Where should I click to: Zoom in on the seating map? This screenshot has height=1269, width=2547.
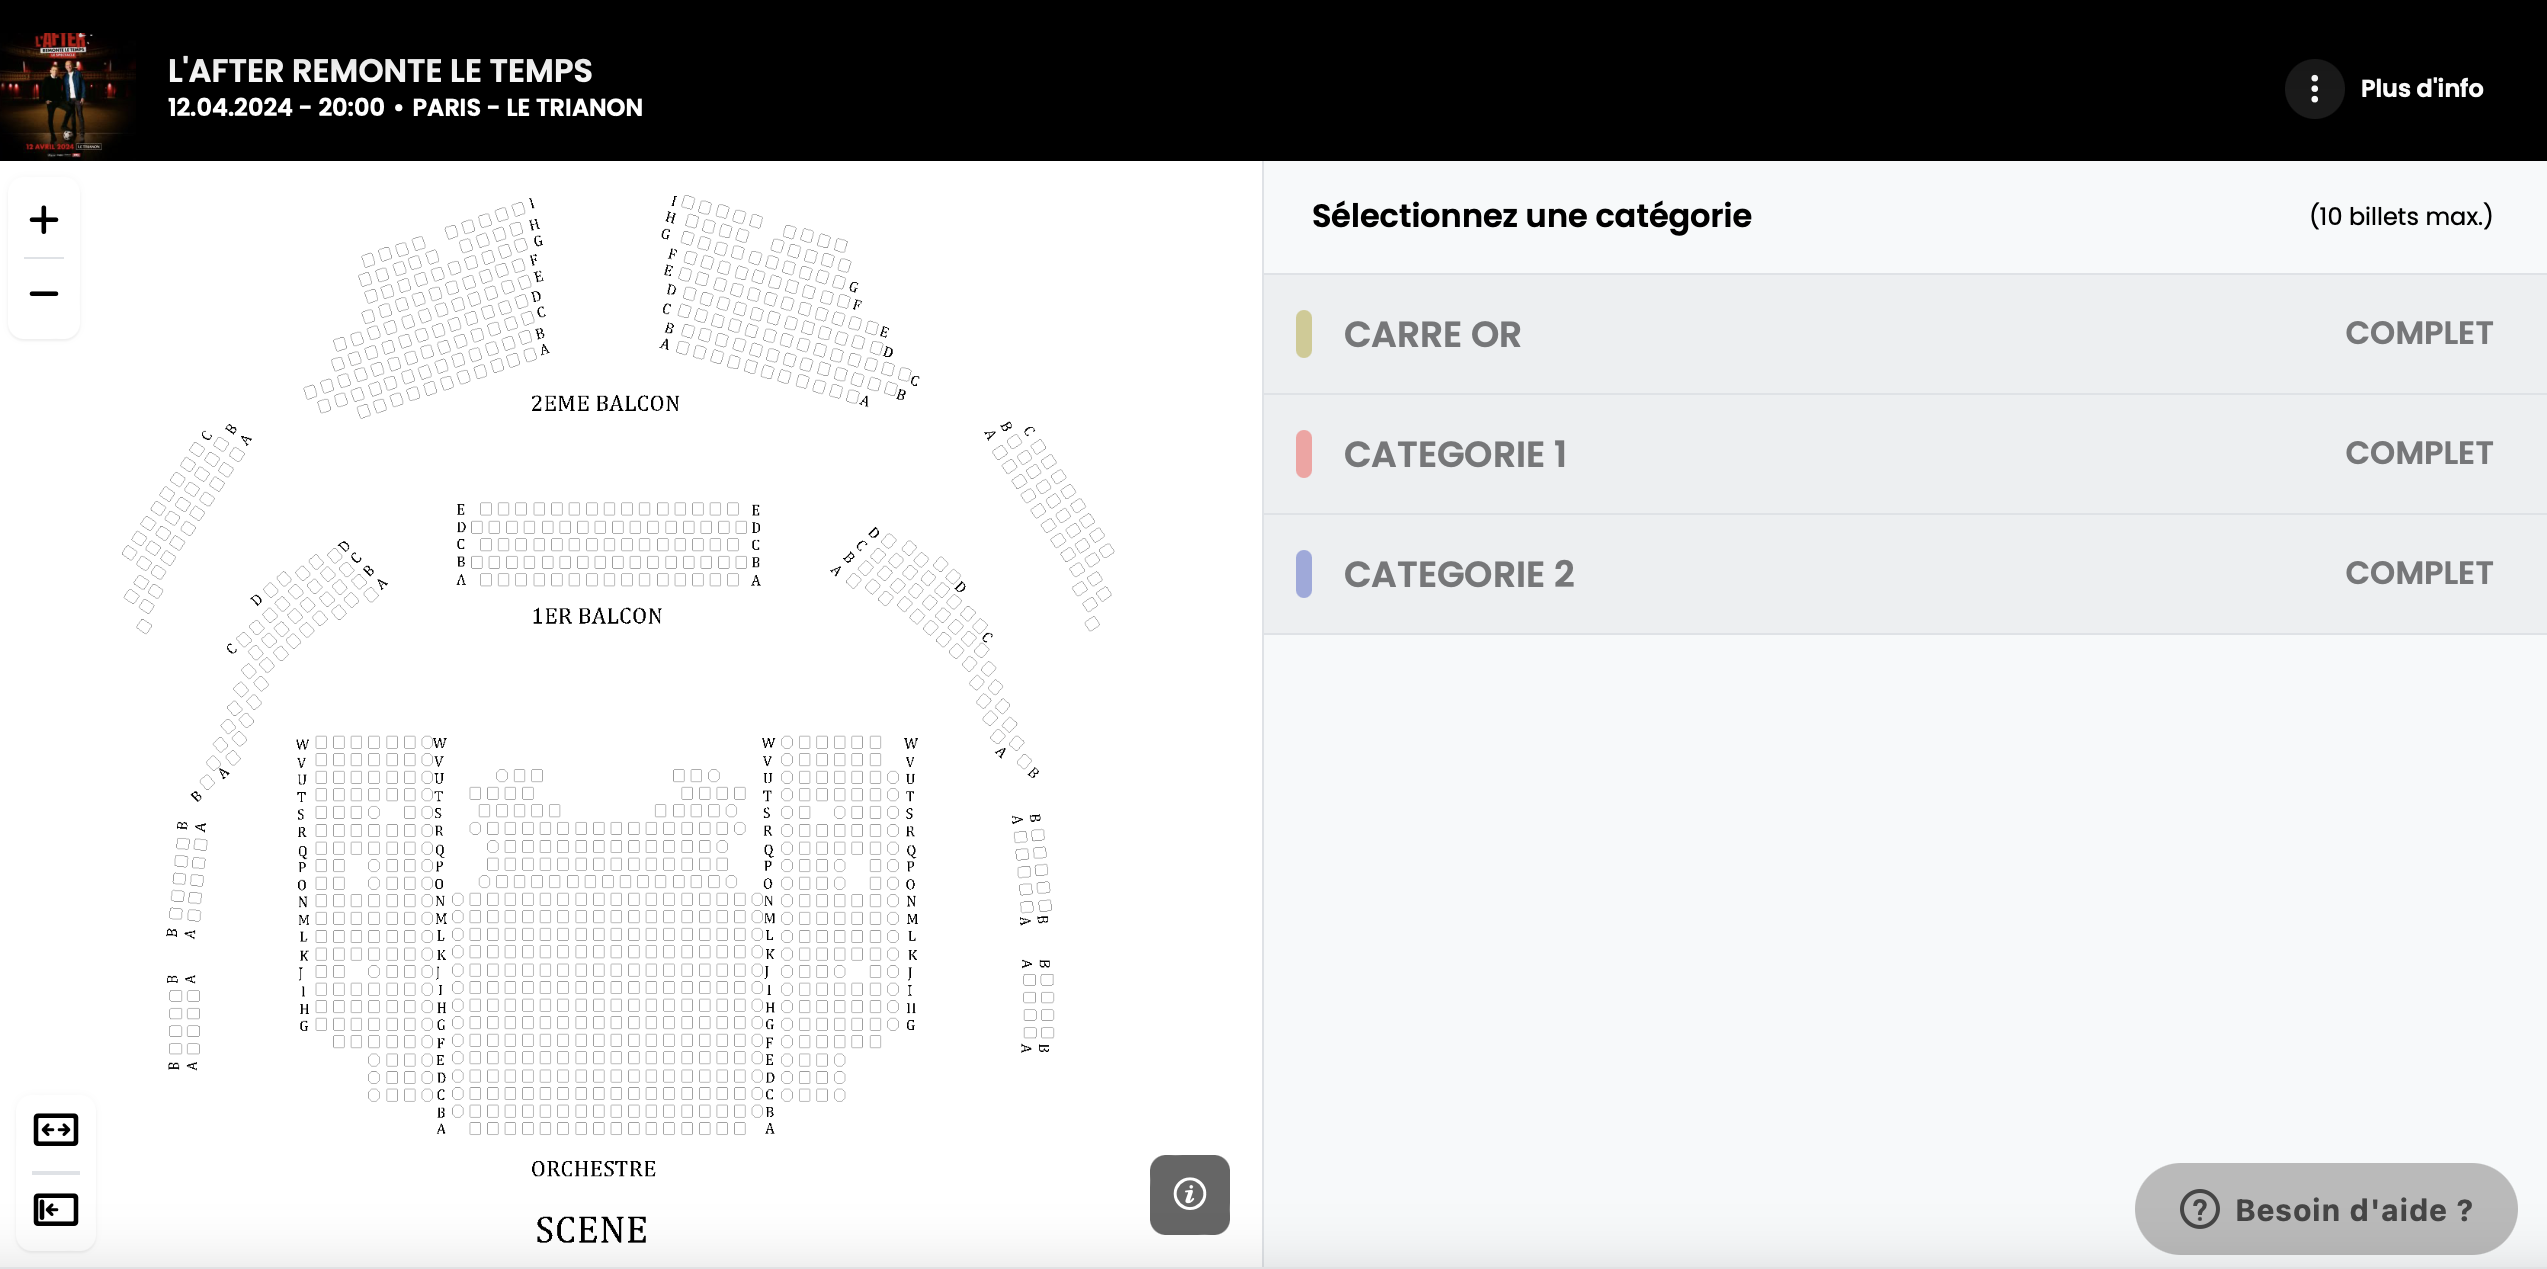click(44, 220)
